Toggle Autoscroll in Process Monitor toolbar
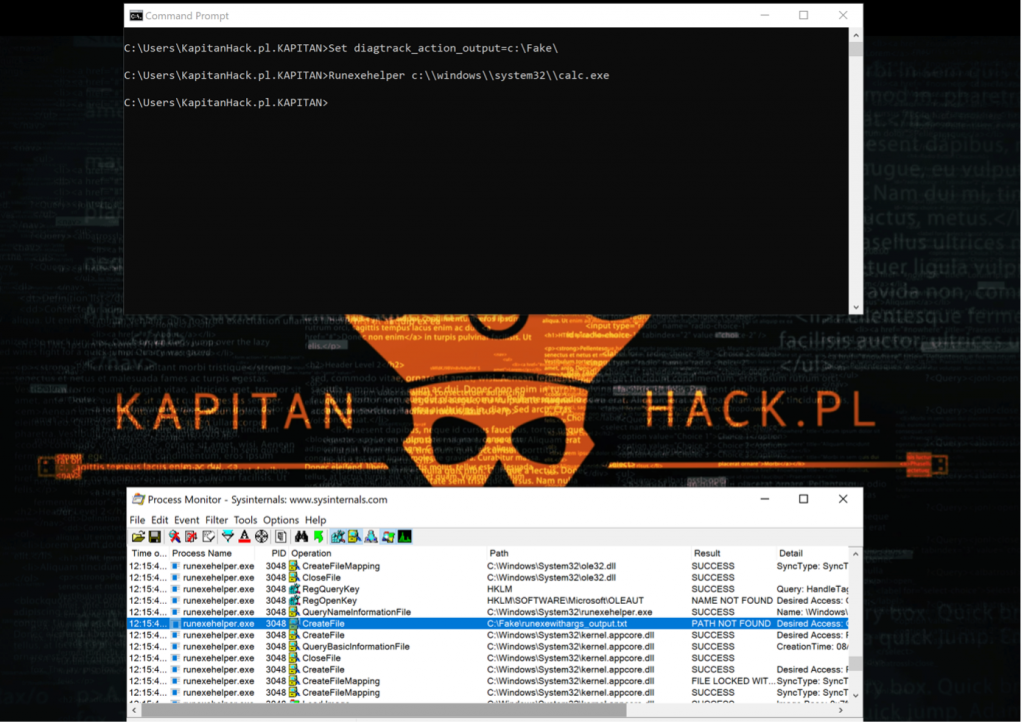Screen dimensions: 1024x724 [191, 537]
